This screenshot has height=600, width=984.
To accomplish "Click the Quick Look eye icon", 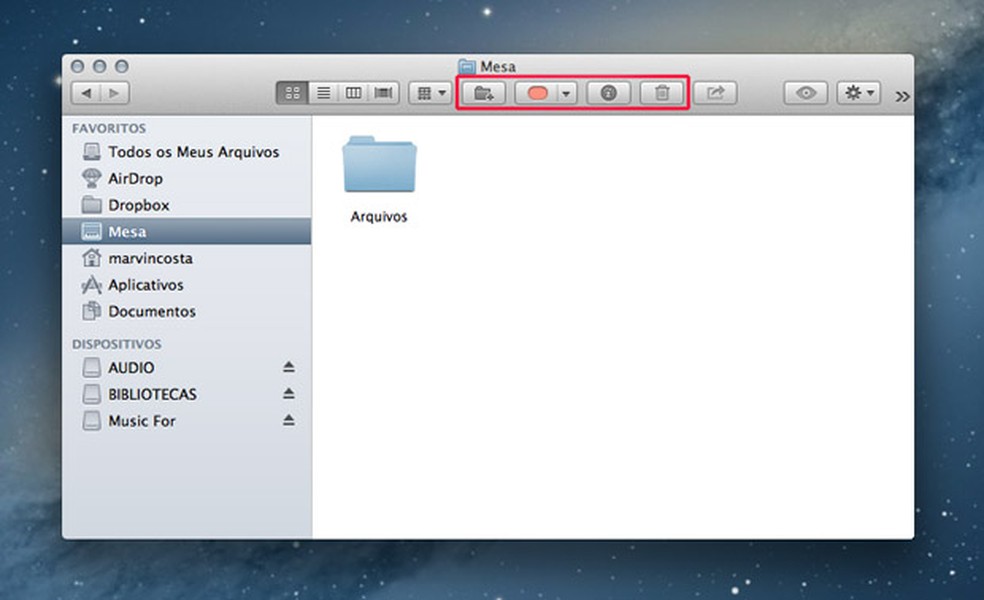I will click(x=806, y=94).
